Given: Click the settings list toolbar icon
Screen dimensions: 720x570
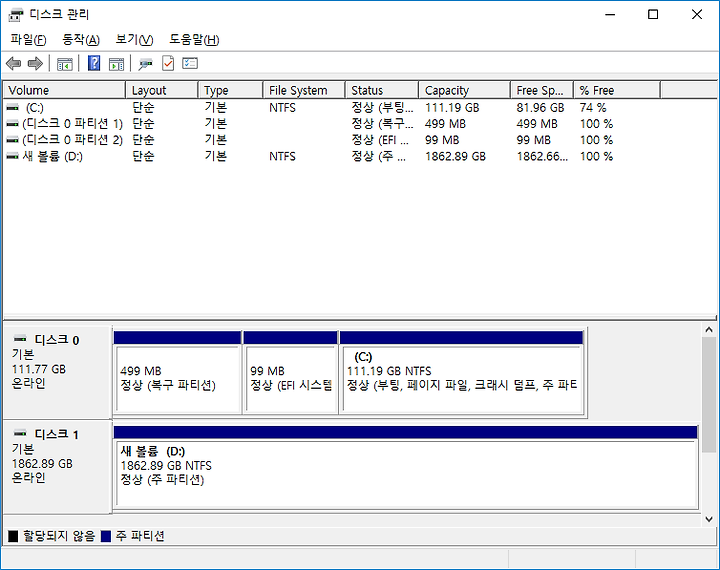Looking at the screenshot, I should [190, 63].
